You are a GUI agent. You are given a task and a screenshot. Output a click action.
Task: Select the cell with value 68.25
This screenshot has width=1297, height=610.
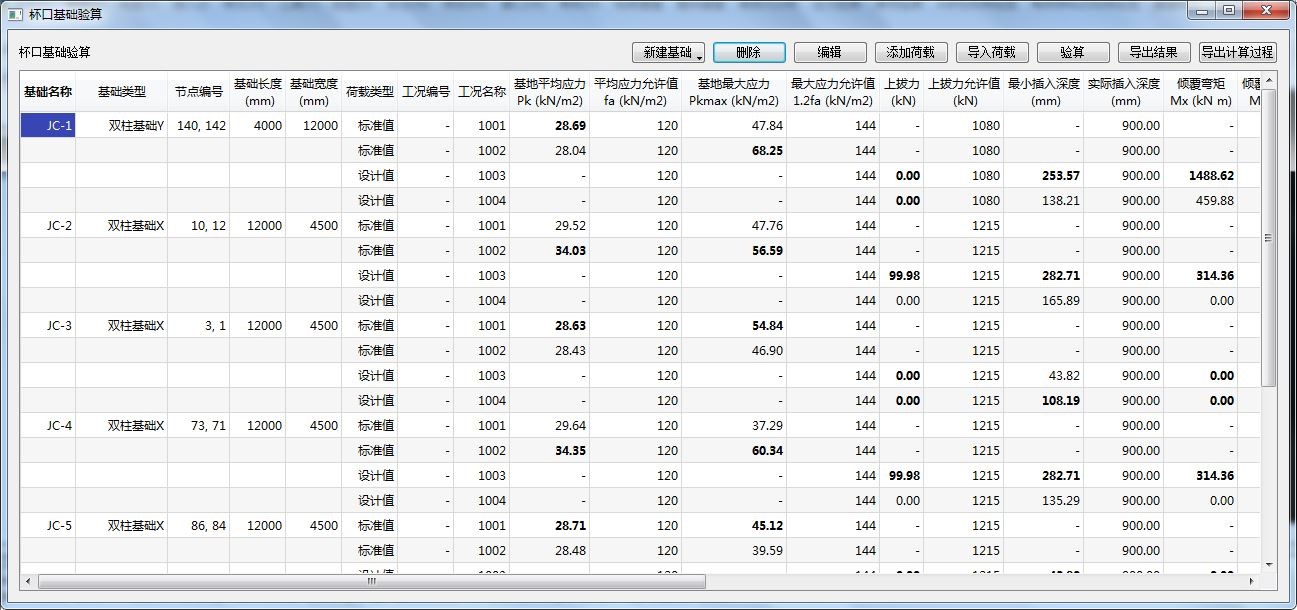pyautogui.click(x=733, y=151)
